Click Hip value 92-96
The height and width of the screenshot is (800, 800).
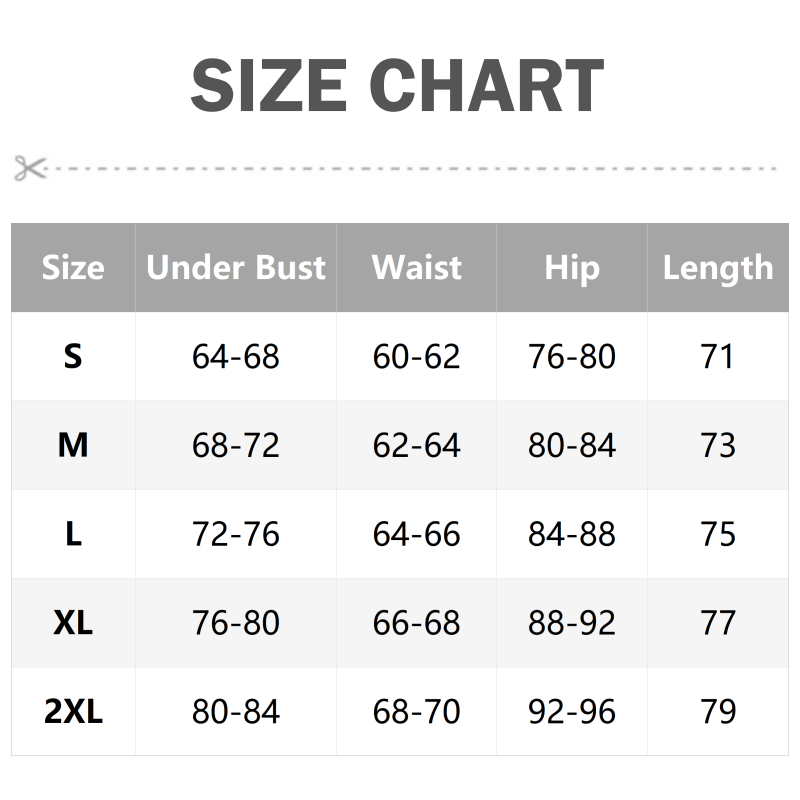572,712
